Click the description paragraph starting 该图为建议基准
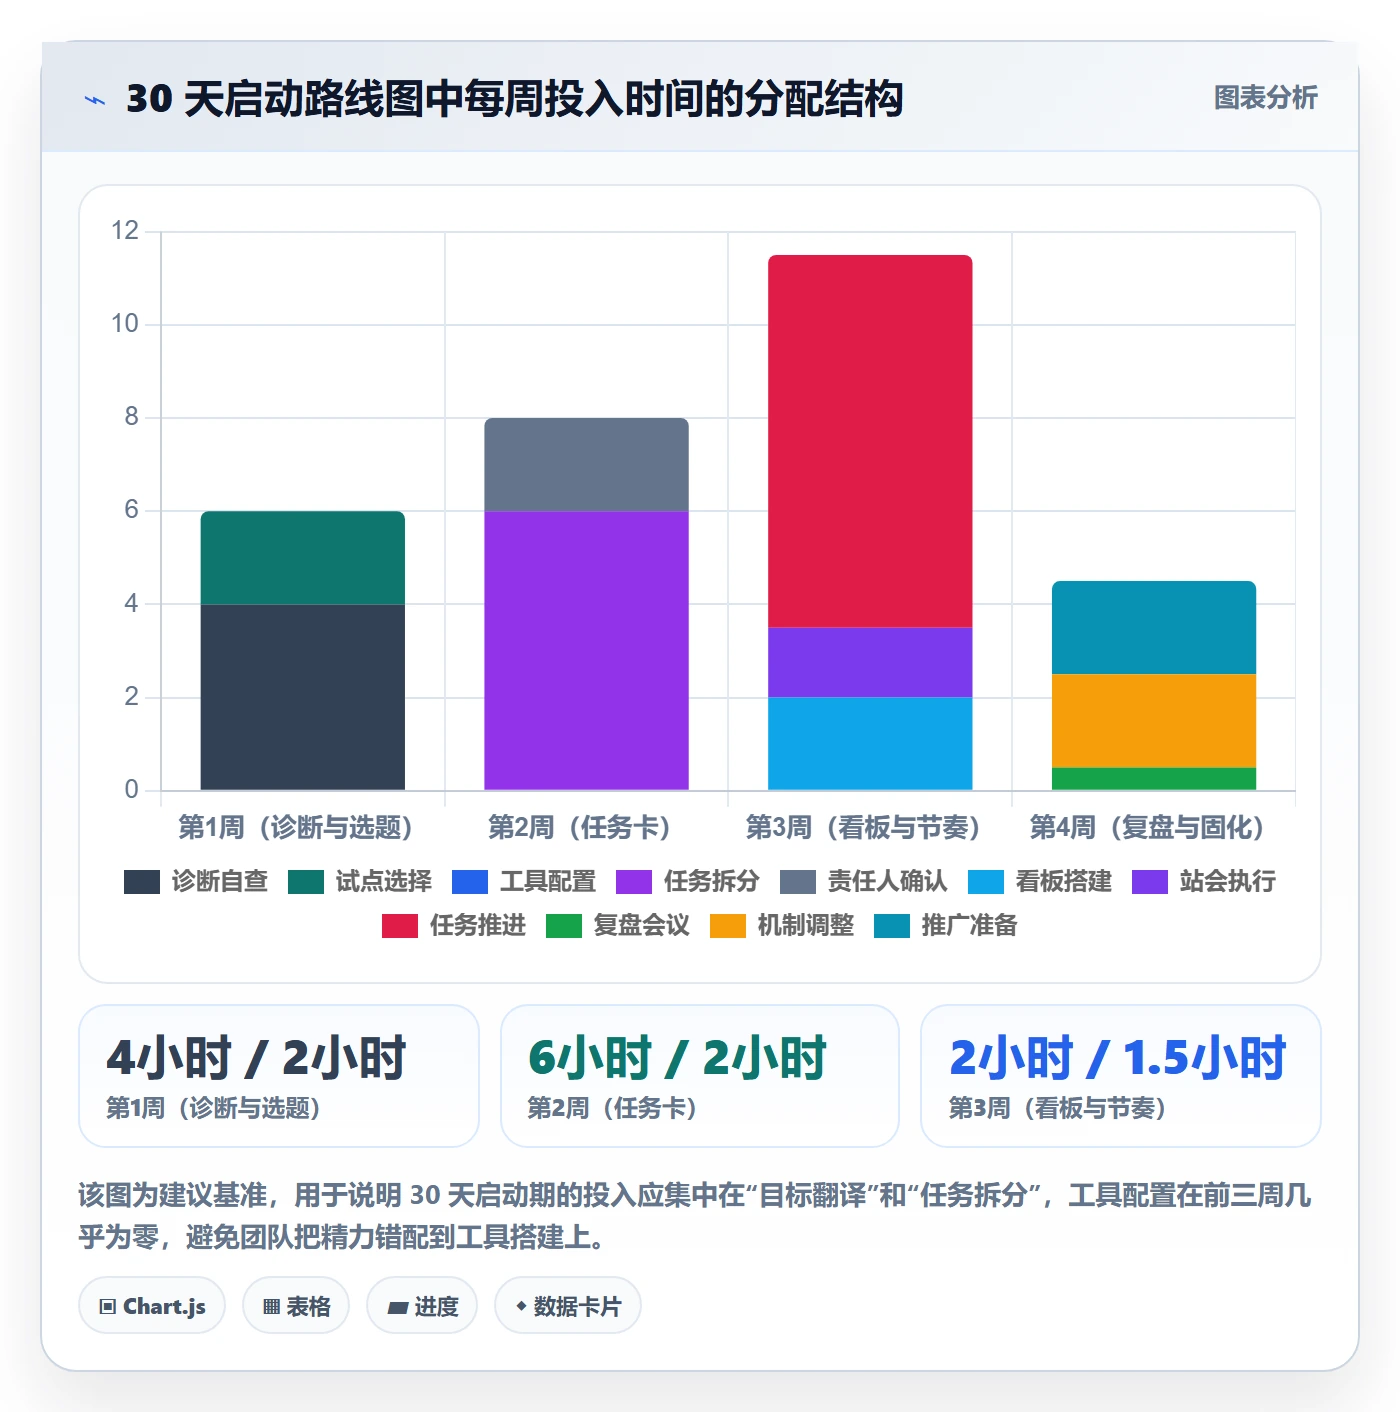1400x1412 pixels. 695,1216
